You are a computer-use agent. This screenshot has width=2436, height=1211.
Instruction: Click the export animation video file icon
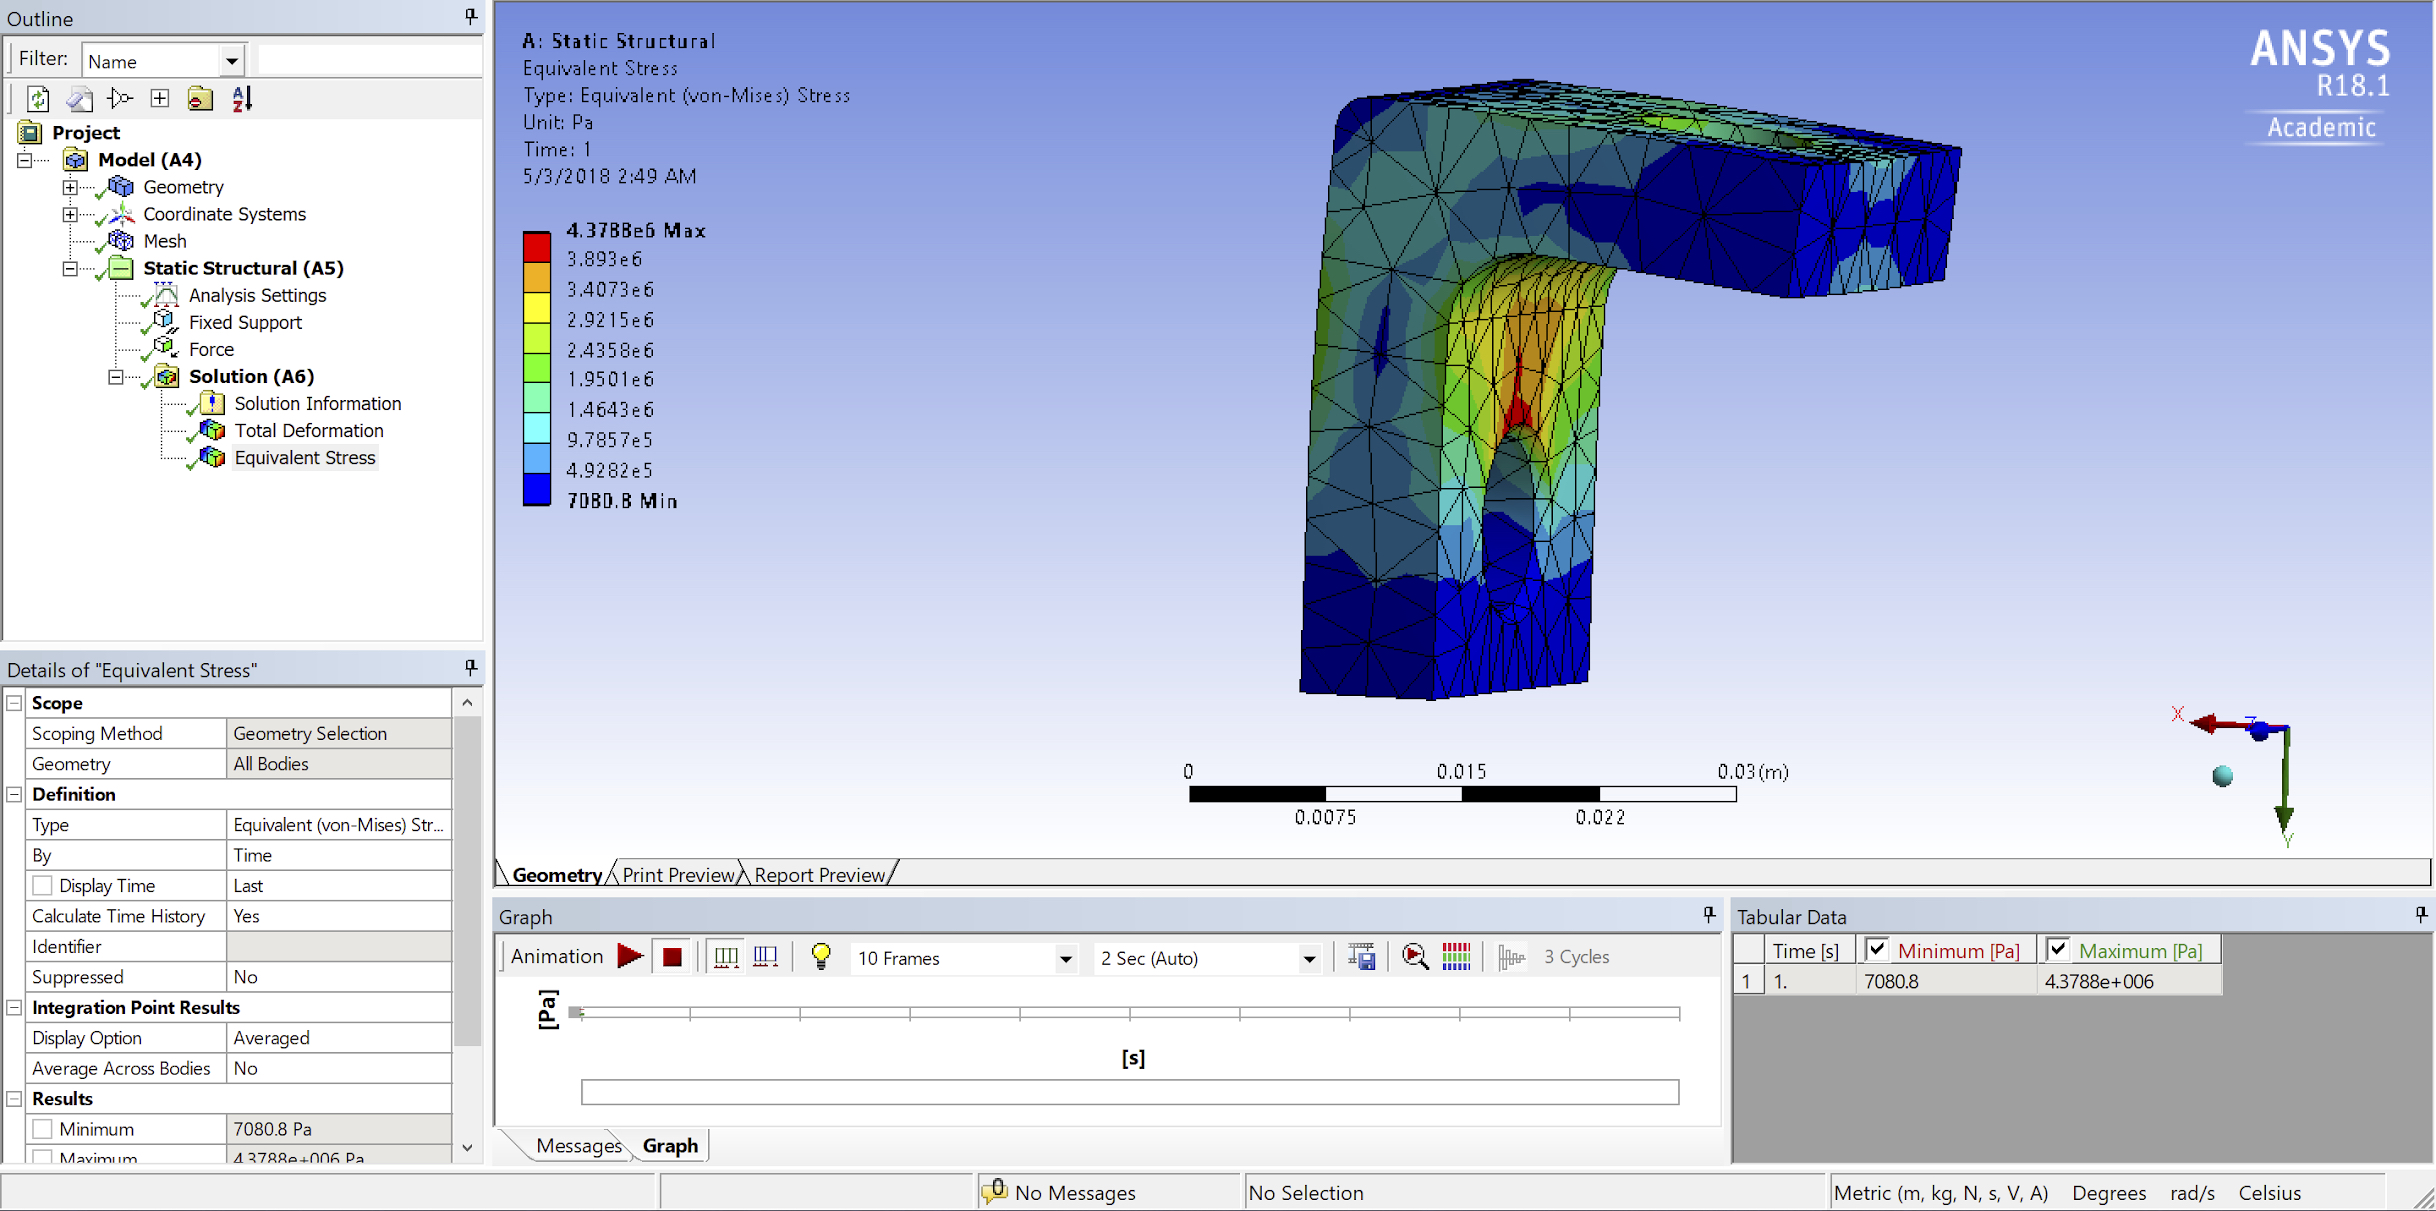click(x=1361, y=957)
